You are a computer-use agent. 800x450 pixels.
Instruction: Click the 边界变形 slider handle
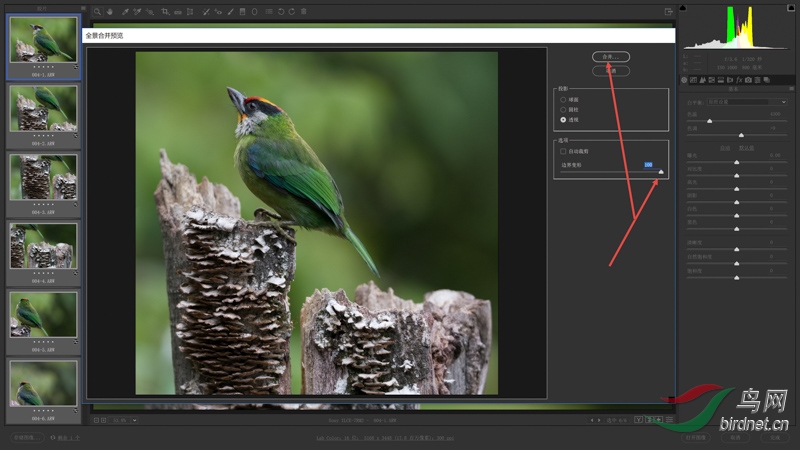[660, 172]
